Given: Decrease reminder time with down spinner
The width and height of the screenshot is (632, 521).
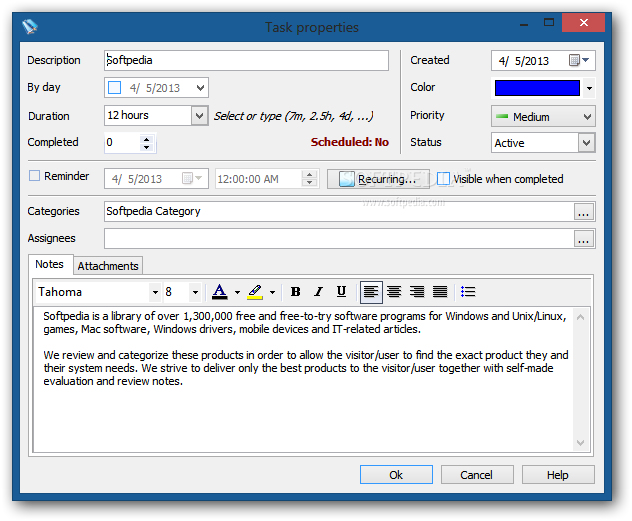Looking at the screenshot, I should 310,183.
